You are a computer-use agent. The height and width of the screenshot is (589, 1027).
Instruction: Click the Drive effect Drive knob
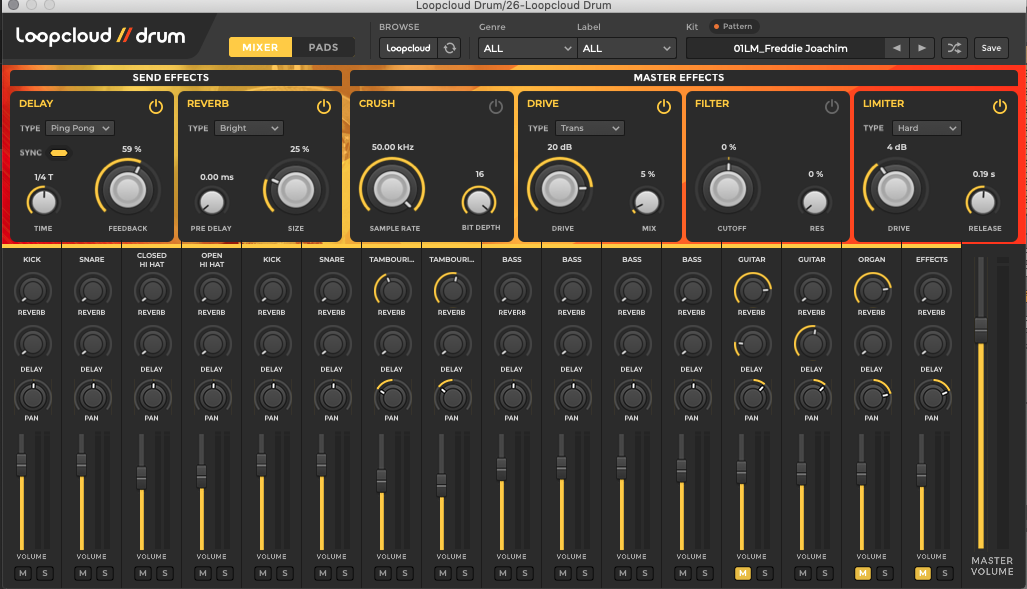[x=560, y=189]
